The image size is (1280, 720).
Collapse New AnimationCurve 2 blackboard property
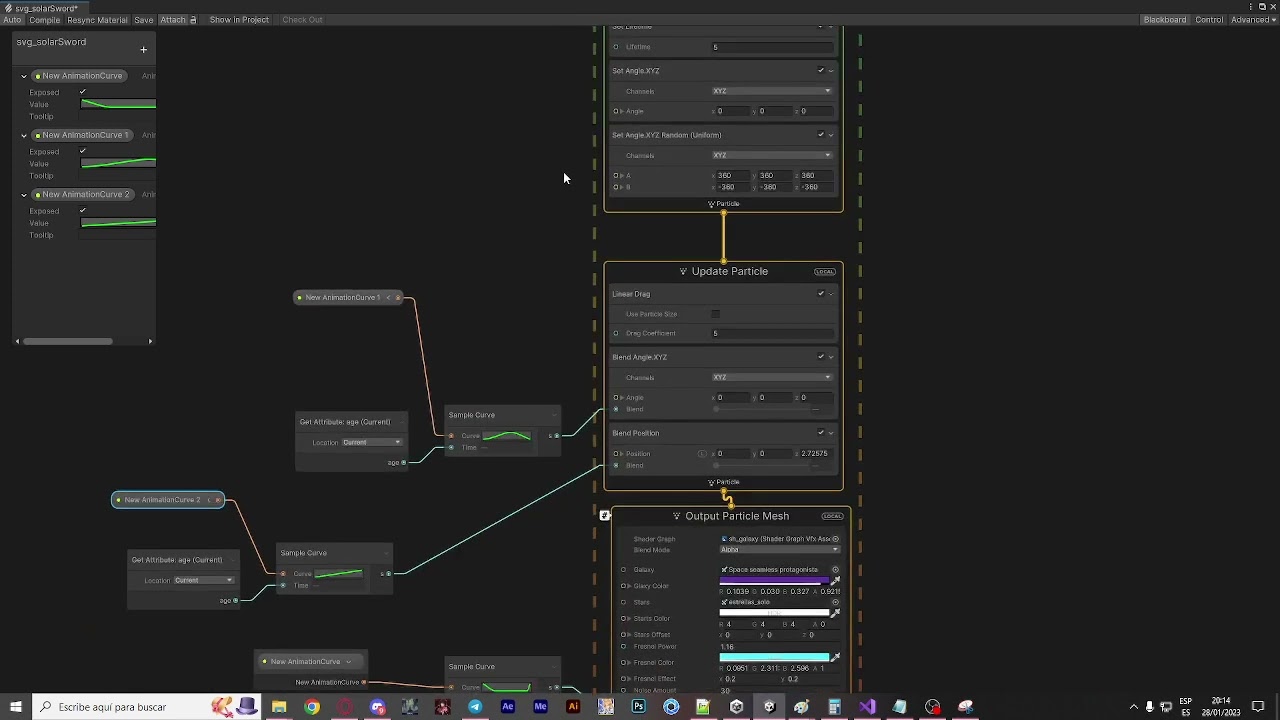pyautogui.click(x=24, y=194)
